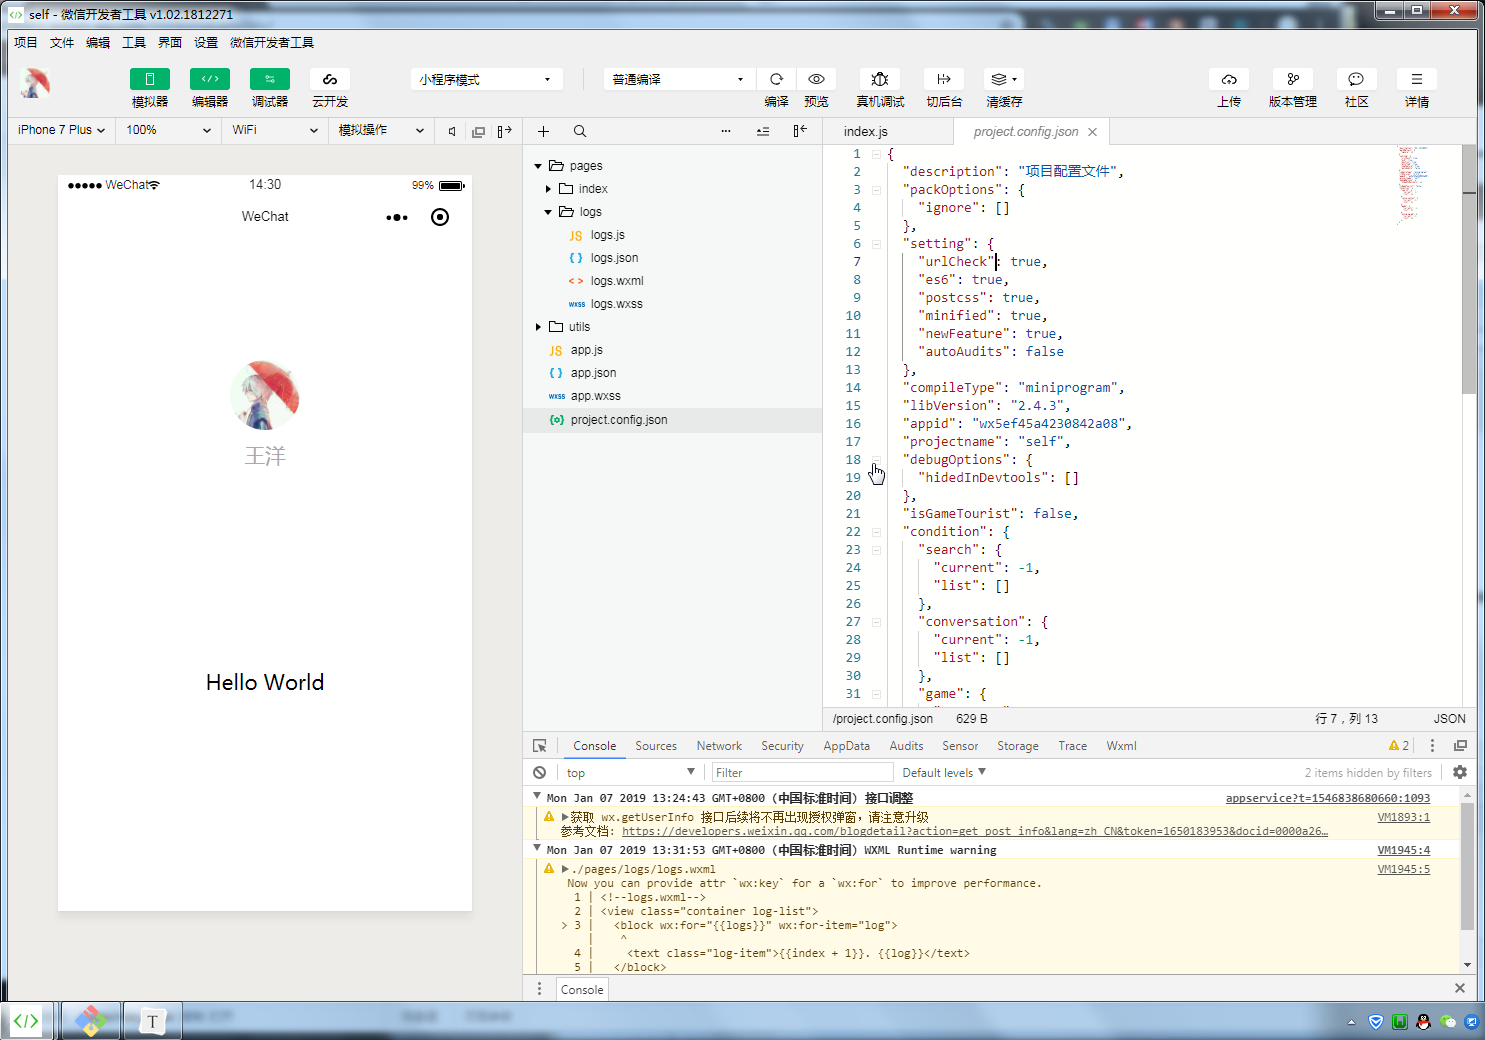Expand the index folder
1485x1040 pixels.
point(548,189)
